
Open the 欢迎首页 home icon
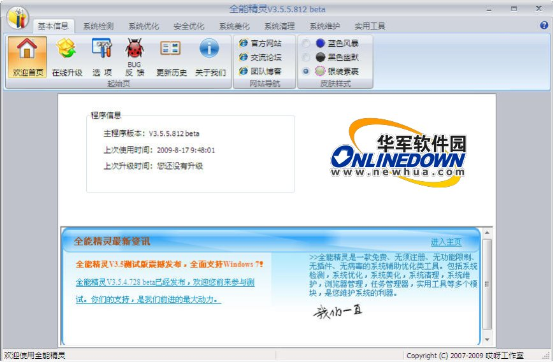click(x=28, y=57)
